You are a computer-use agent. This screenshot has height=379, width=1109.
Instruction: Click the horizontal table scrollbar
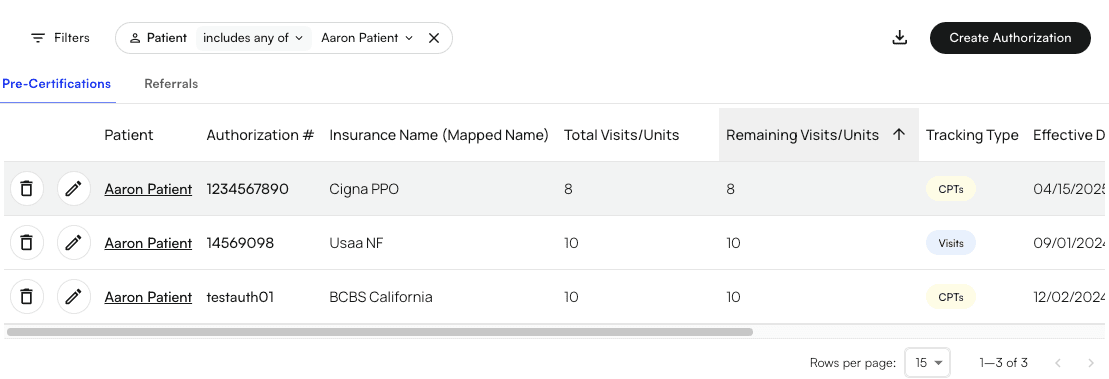[380, 331]
